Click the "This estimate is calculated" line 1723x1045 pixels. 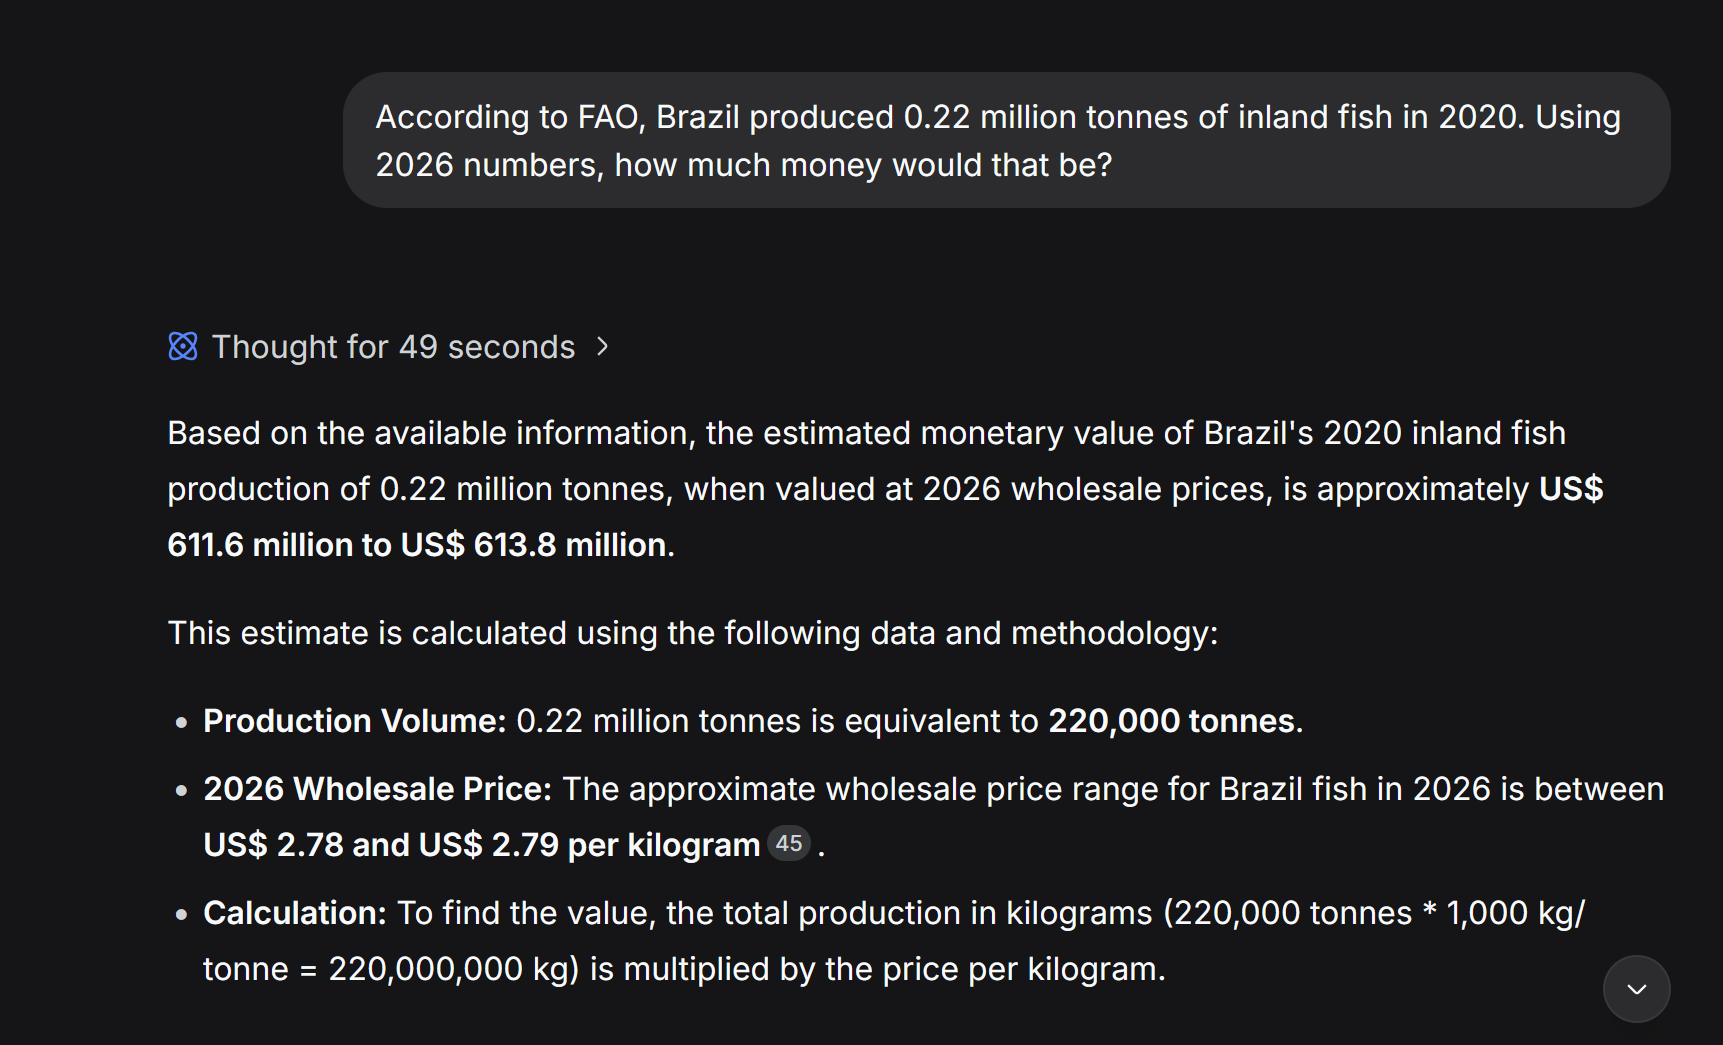click(x=692, y=633)
